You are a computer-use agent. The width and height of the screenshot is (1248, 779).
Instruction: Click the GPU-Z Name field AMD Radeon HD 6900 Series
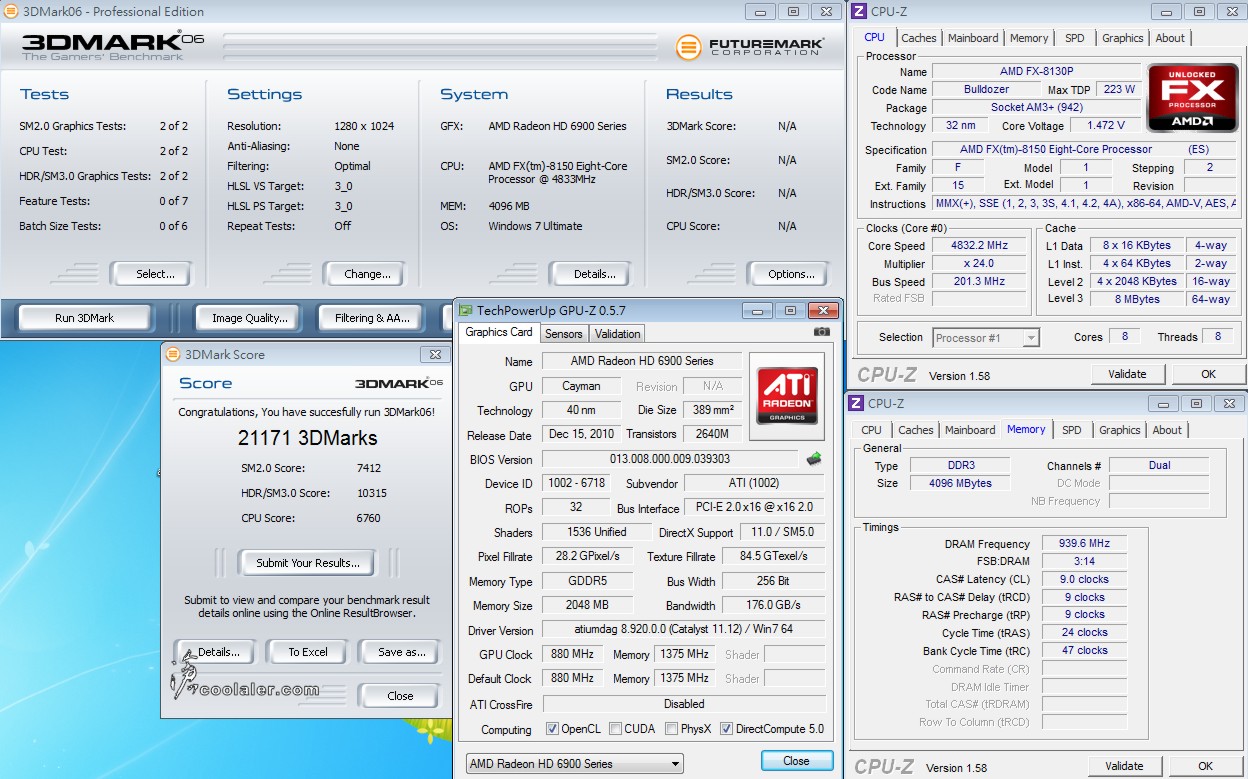click(641, 361)
